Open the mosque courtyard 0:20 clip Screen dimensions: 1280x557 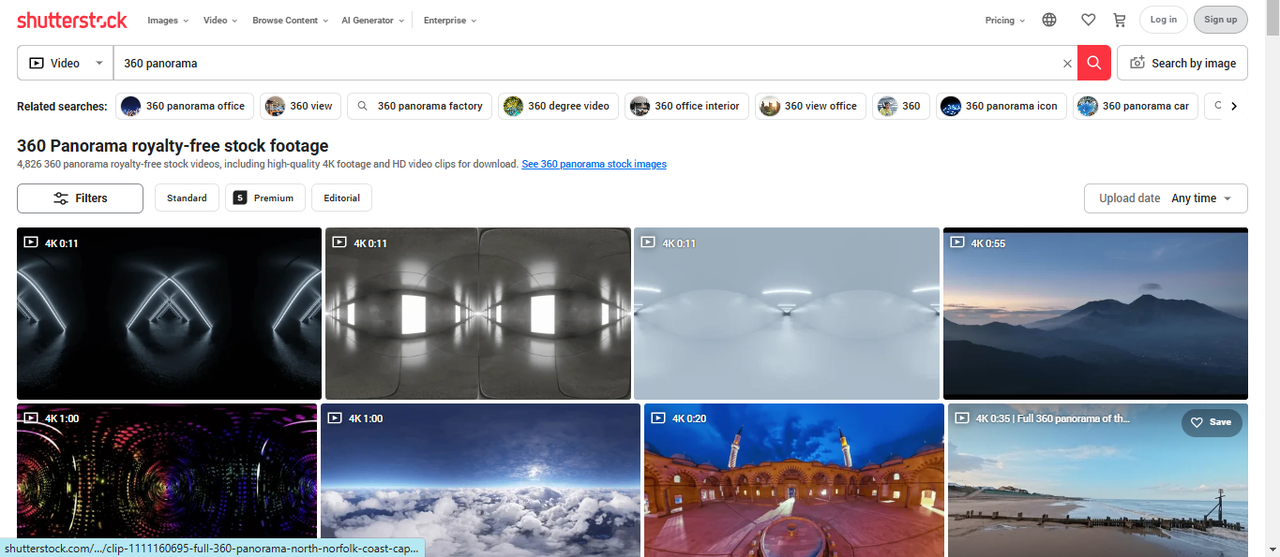point(794,480)
